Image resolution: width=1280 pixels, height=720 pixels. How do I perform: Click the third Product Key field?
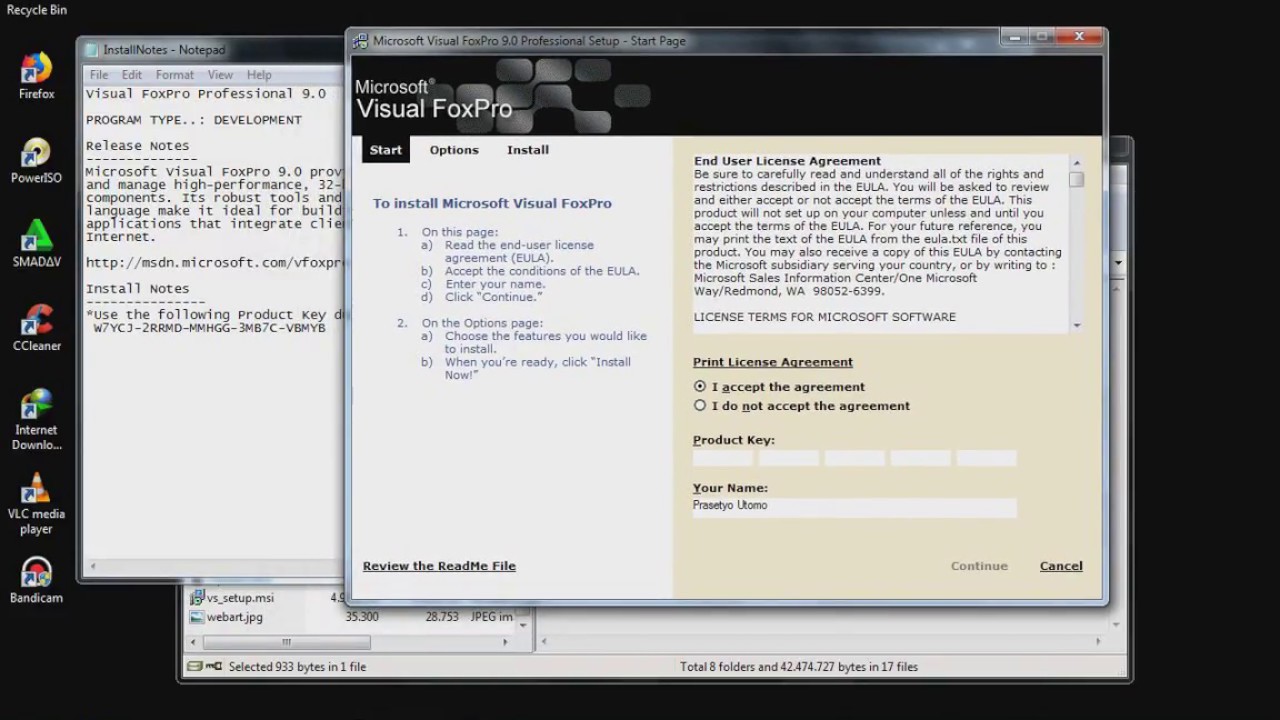pos(855,458)
